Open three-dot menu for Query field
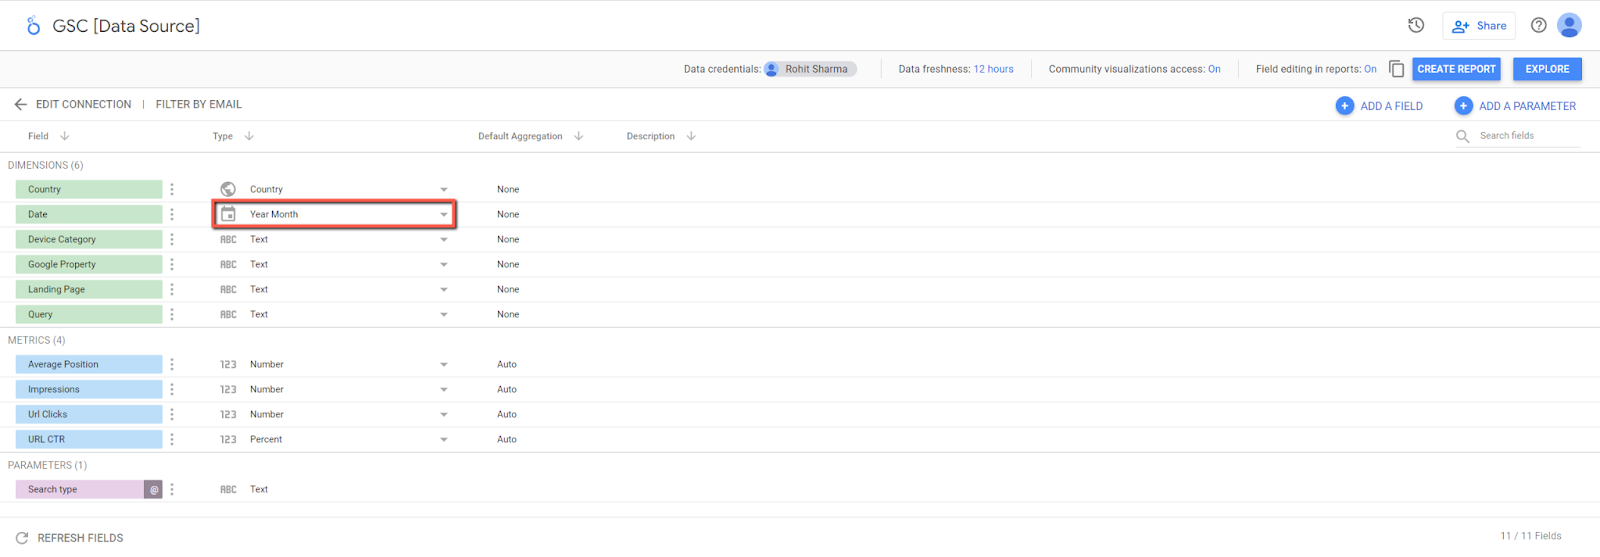The height and width of the screenshot is (557, 1600). 172,314
